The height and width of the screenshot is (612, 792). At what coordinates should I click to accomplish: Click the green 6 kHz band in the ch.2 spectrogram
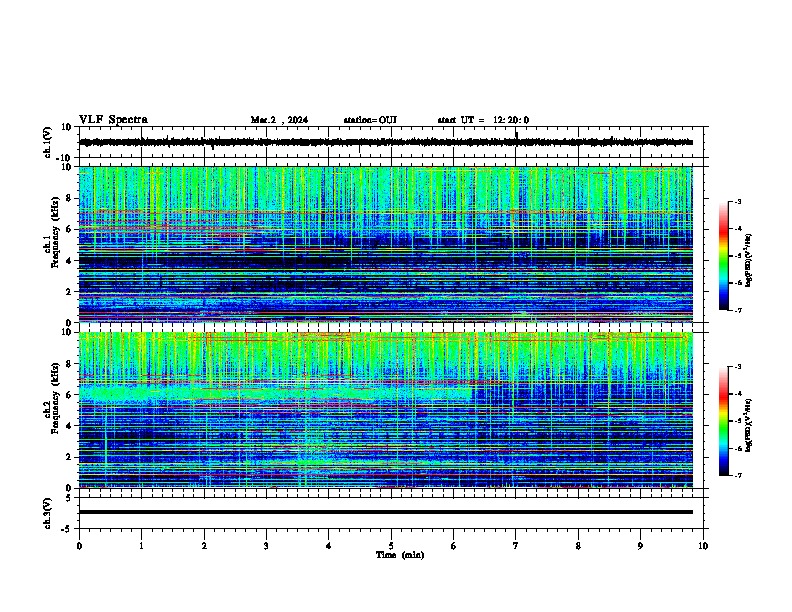pos(273,393)
